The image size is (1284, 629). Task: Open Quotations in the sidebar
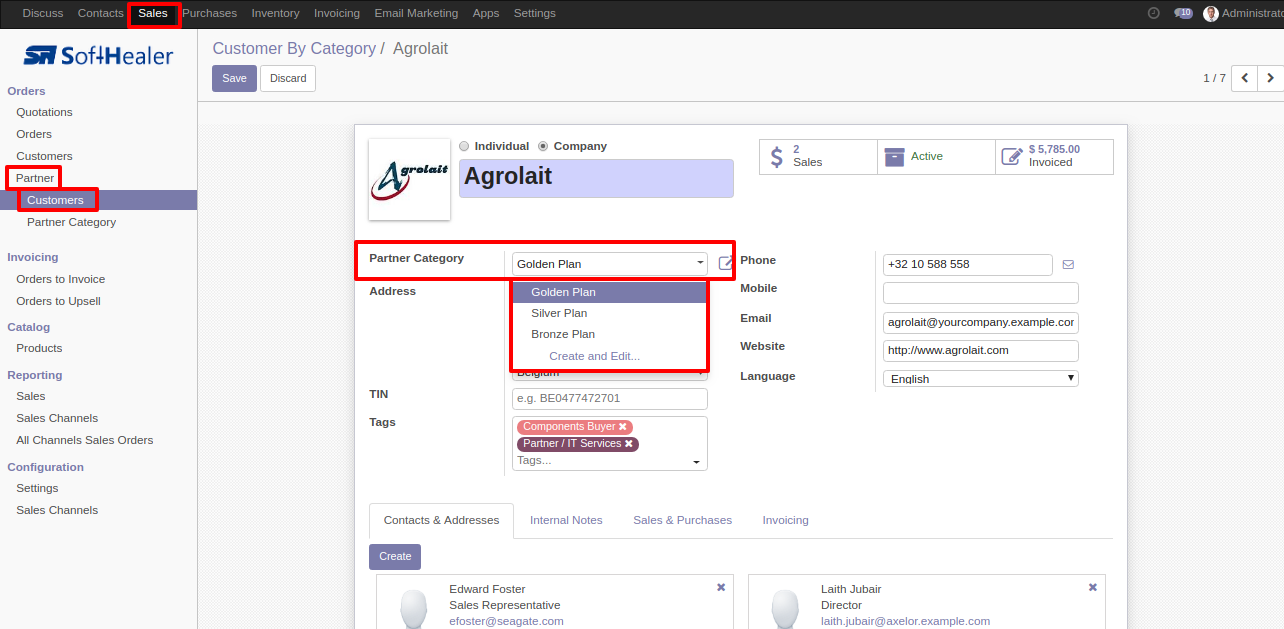(x=44, y=112)
